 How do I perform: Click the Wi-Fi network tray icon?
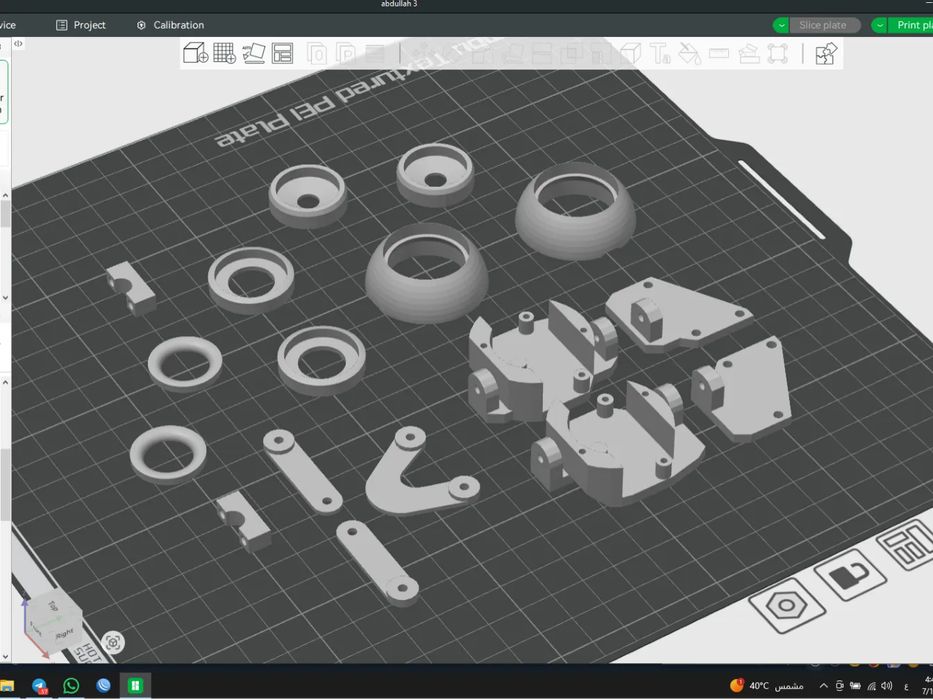(x=871, y=686)
